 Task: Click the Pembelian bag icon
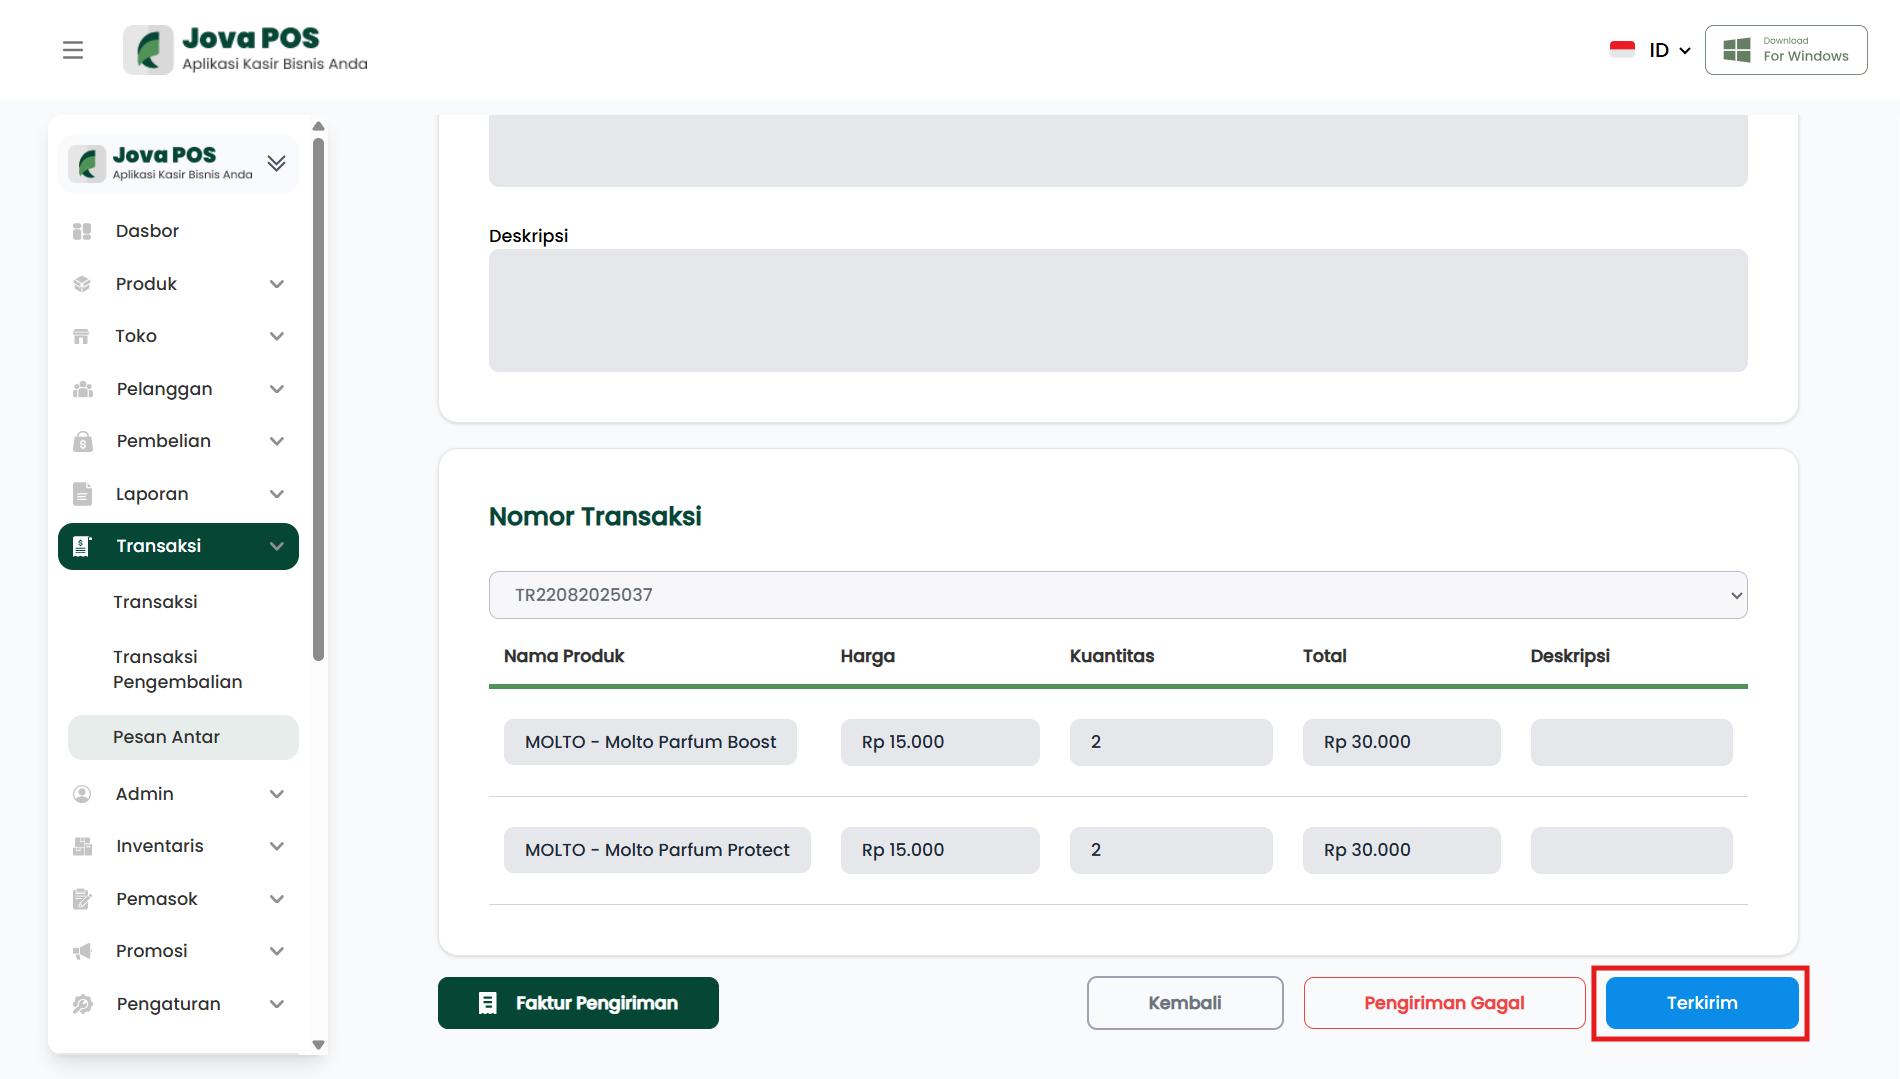[x=82, y=441]
